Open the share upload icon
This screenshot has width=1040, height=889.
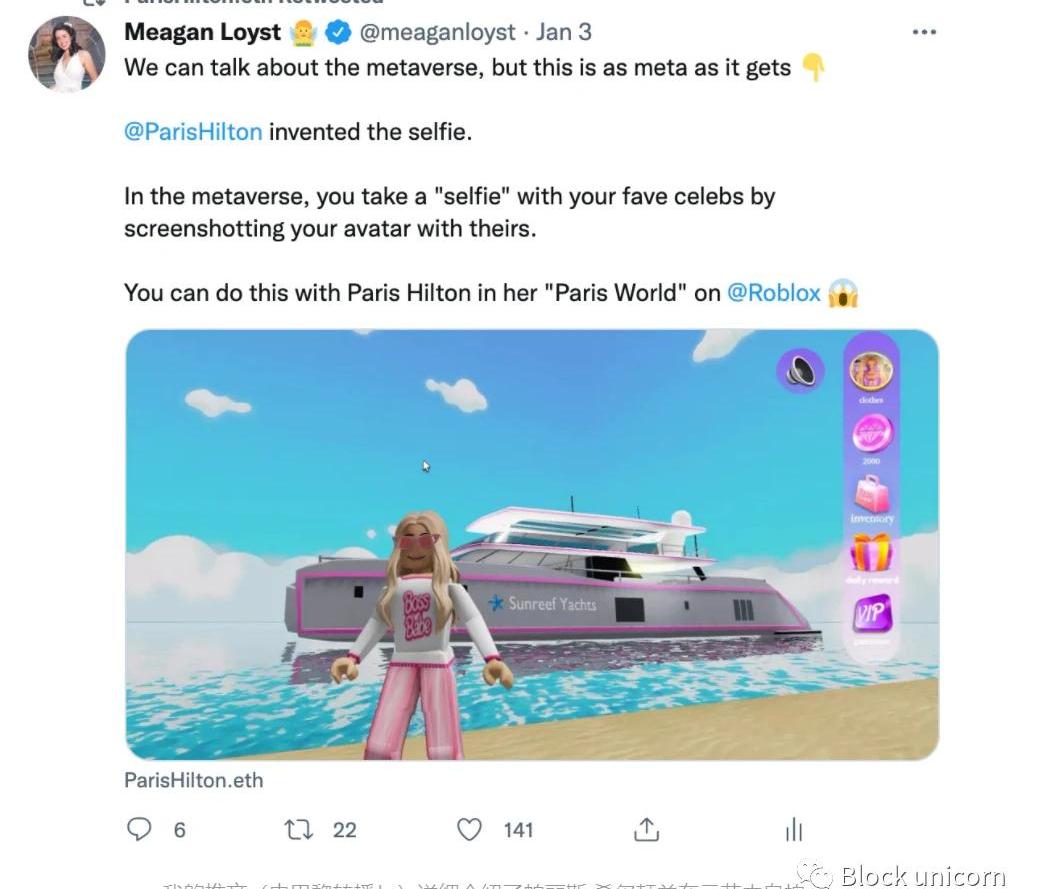(x=646, y=829)
